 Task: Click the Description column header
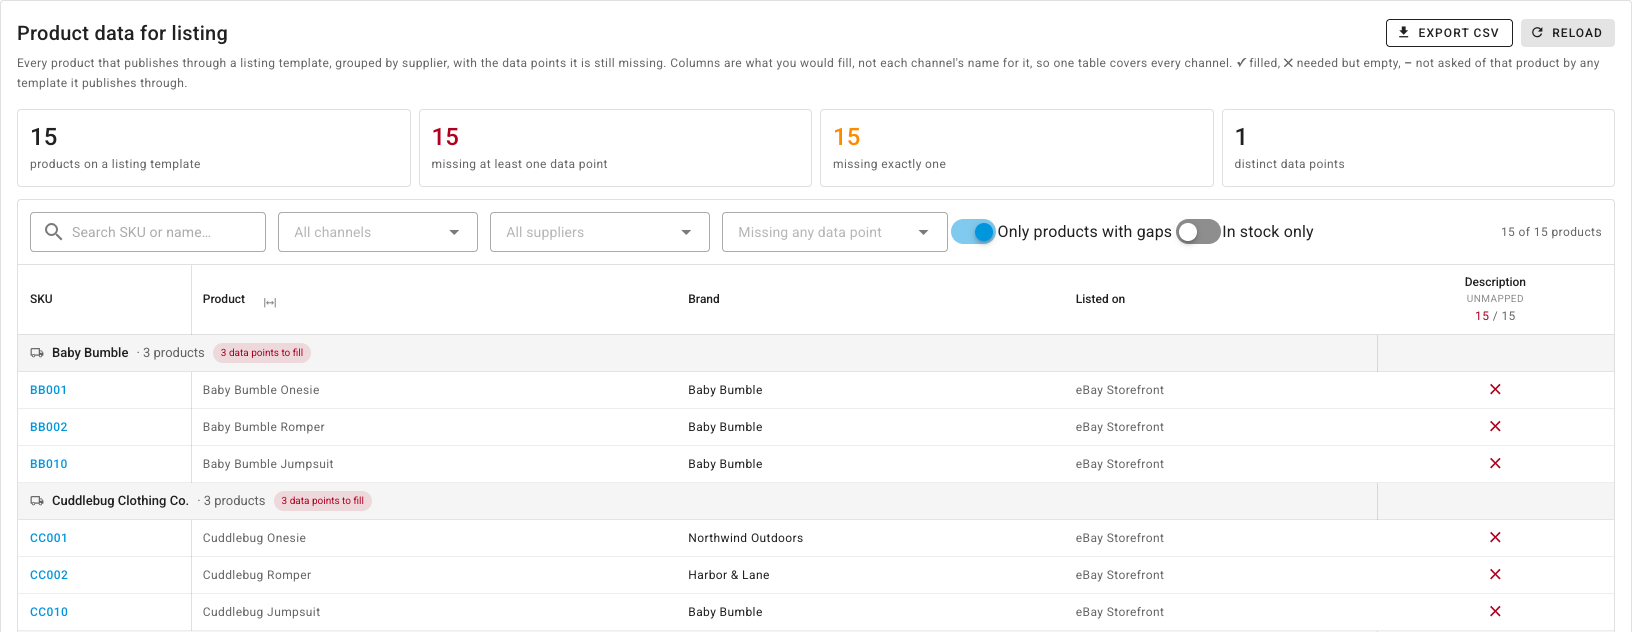coord(1495,282)
